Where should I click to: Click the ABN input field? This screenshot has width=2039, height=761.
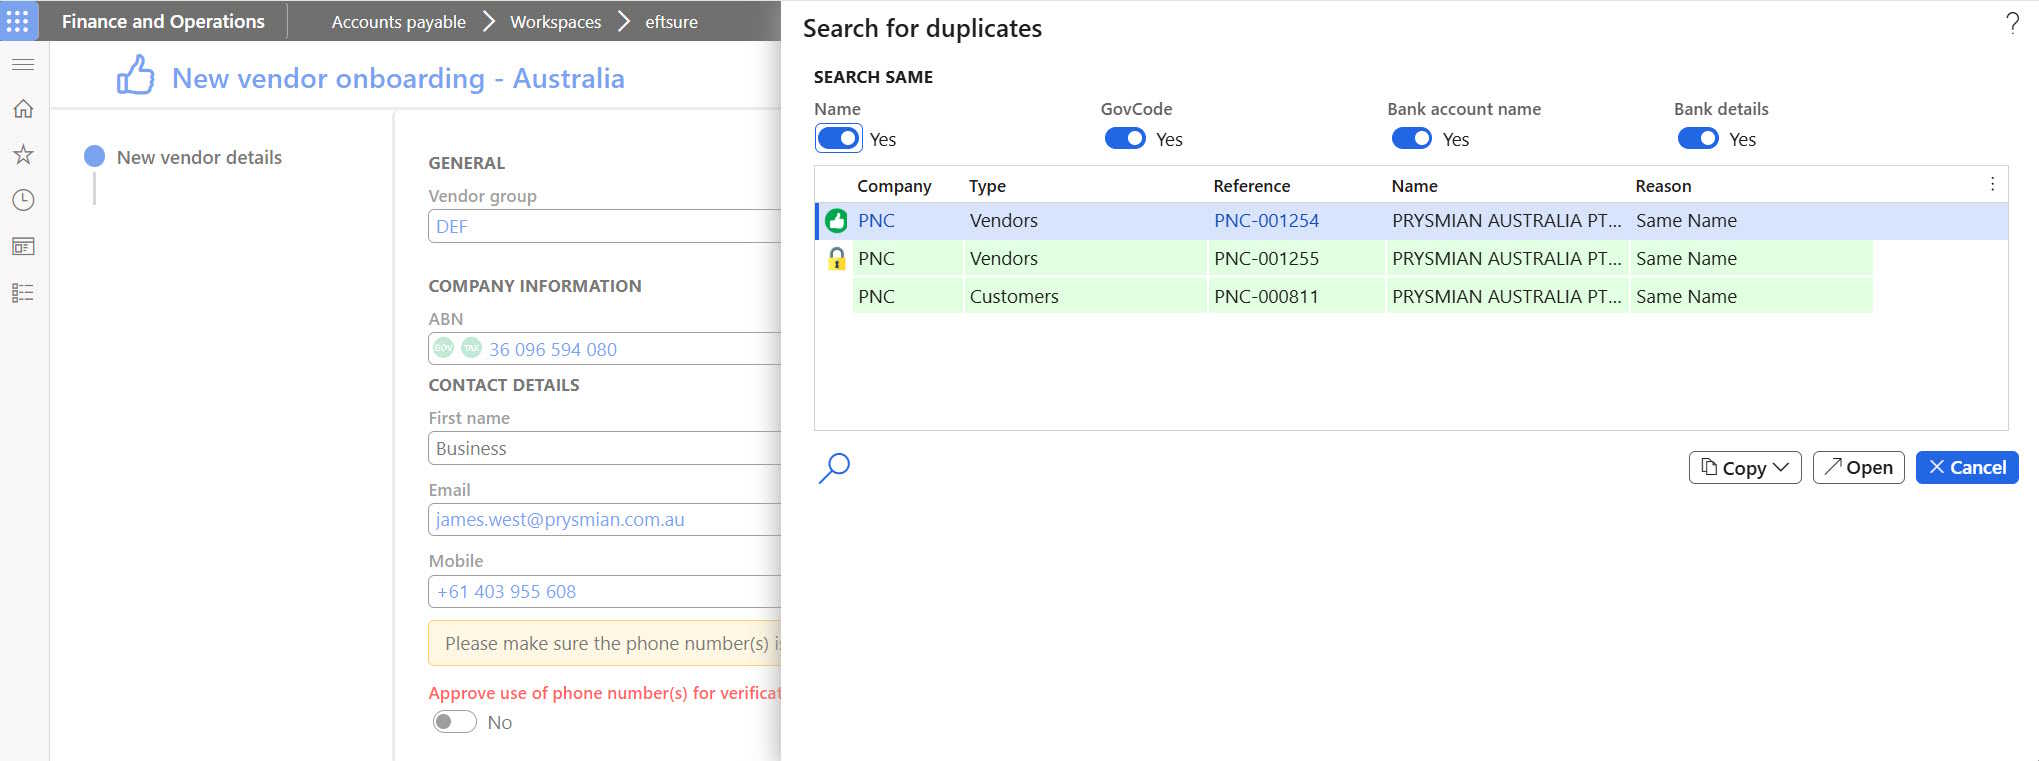pyautogui.click(x=604, y=348)
